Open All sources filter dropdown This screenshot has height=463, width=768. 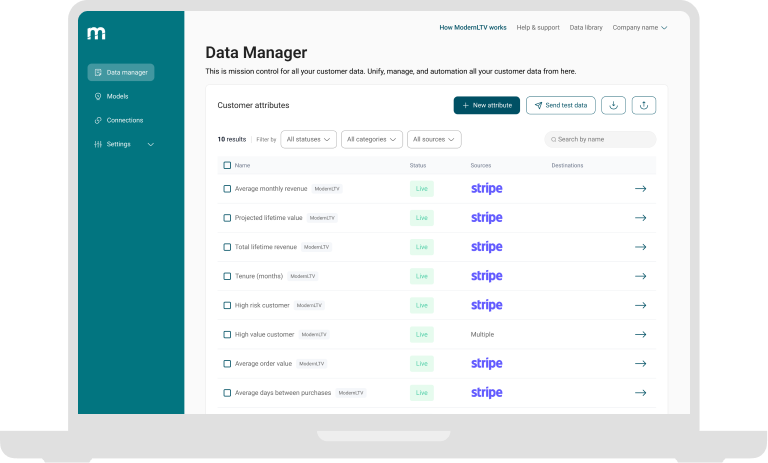click(434, 140)
